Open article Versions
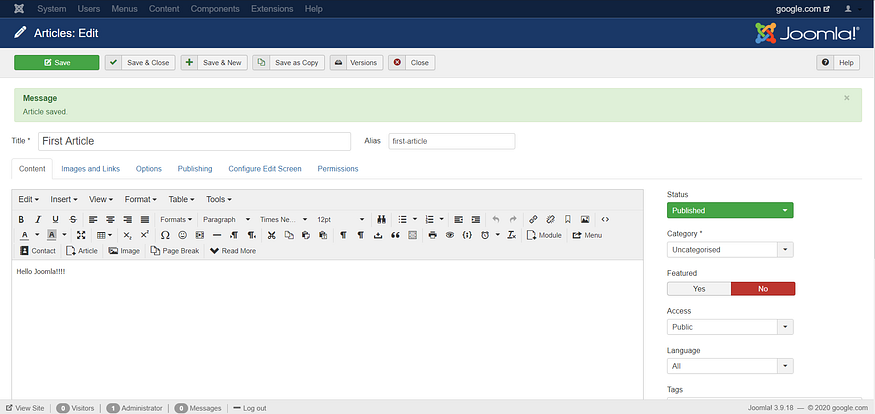 (x=357, y=62)
